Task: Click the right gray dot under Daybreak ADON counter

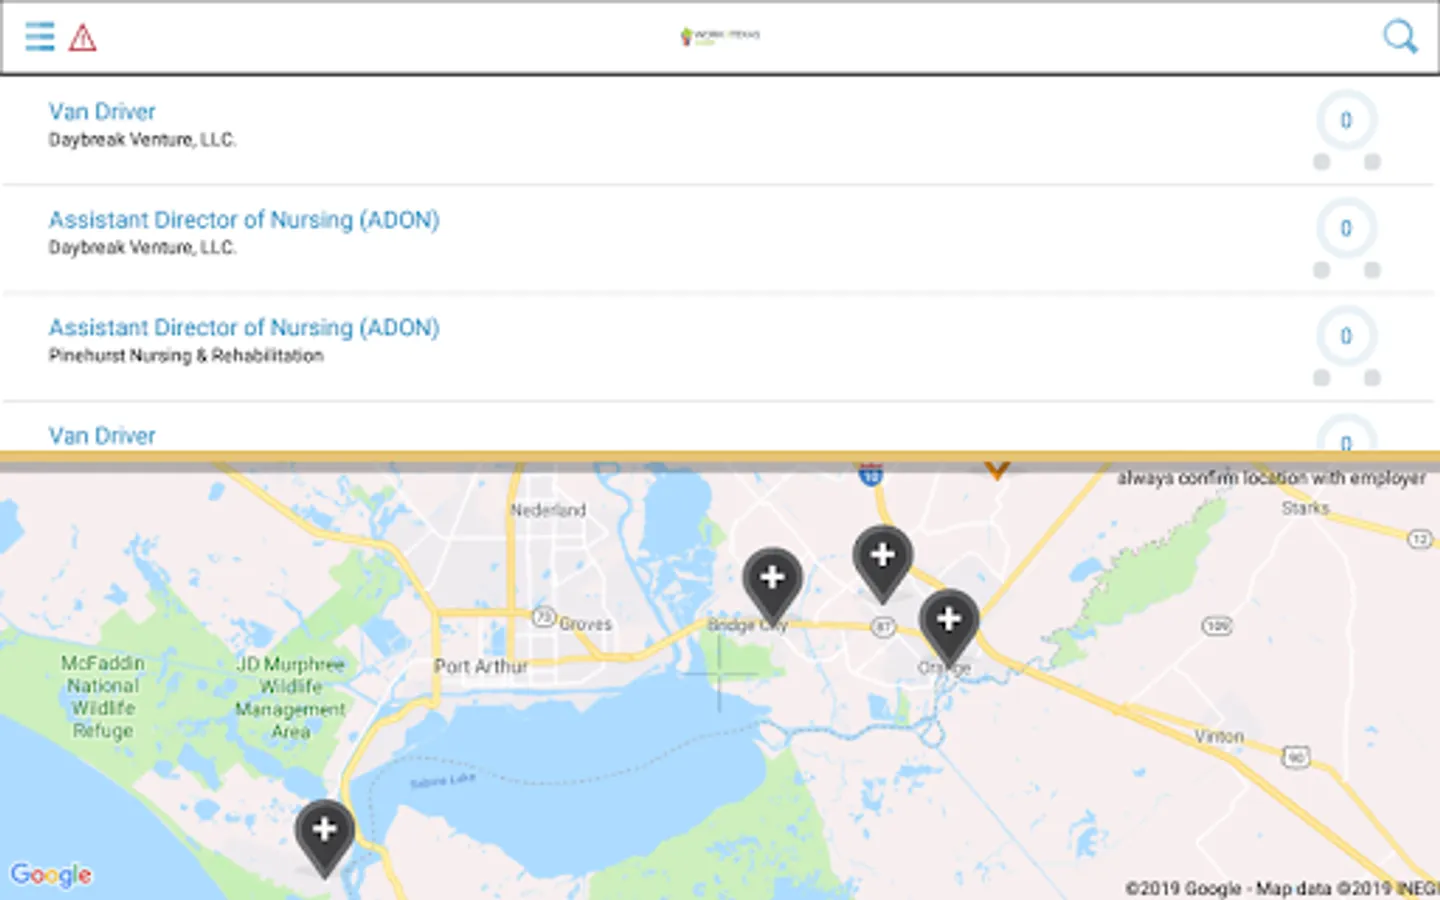Action: (x=1372, y=270)
